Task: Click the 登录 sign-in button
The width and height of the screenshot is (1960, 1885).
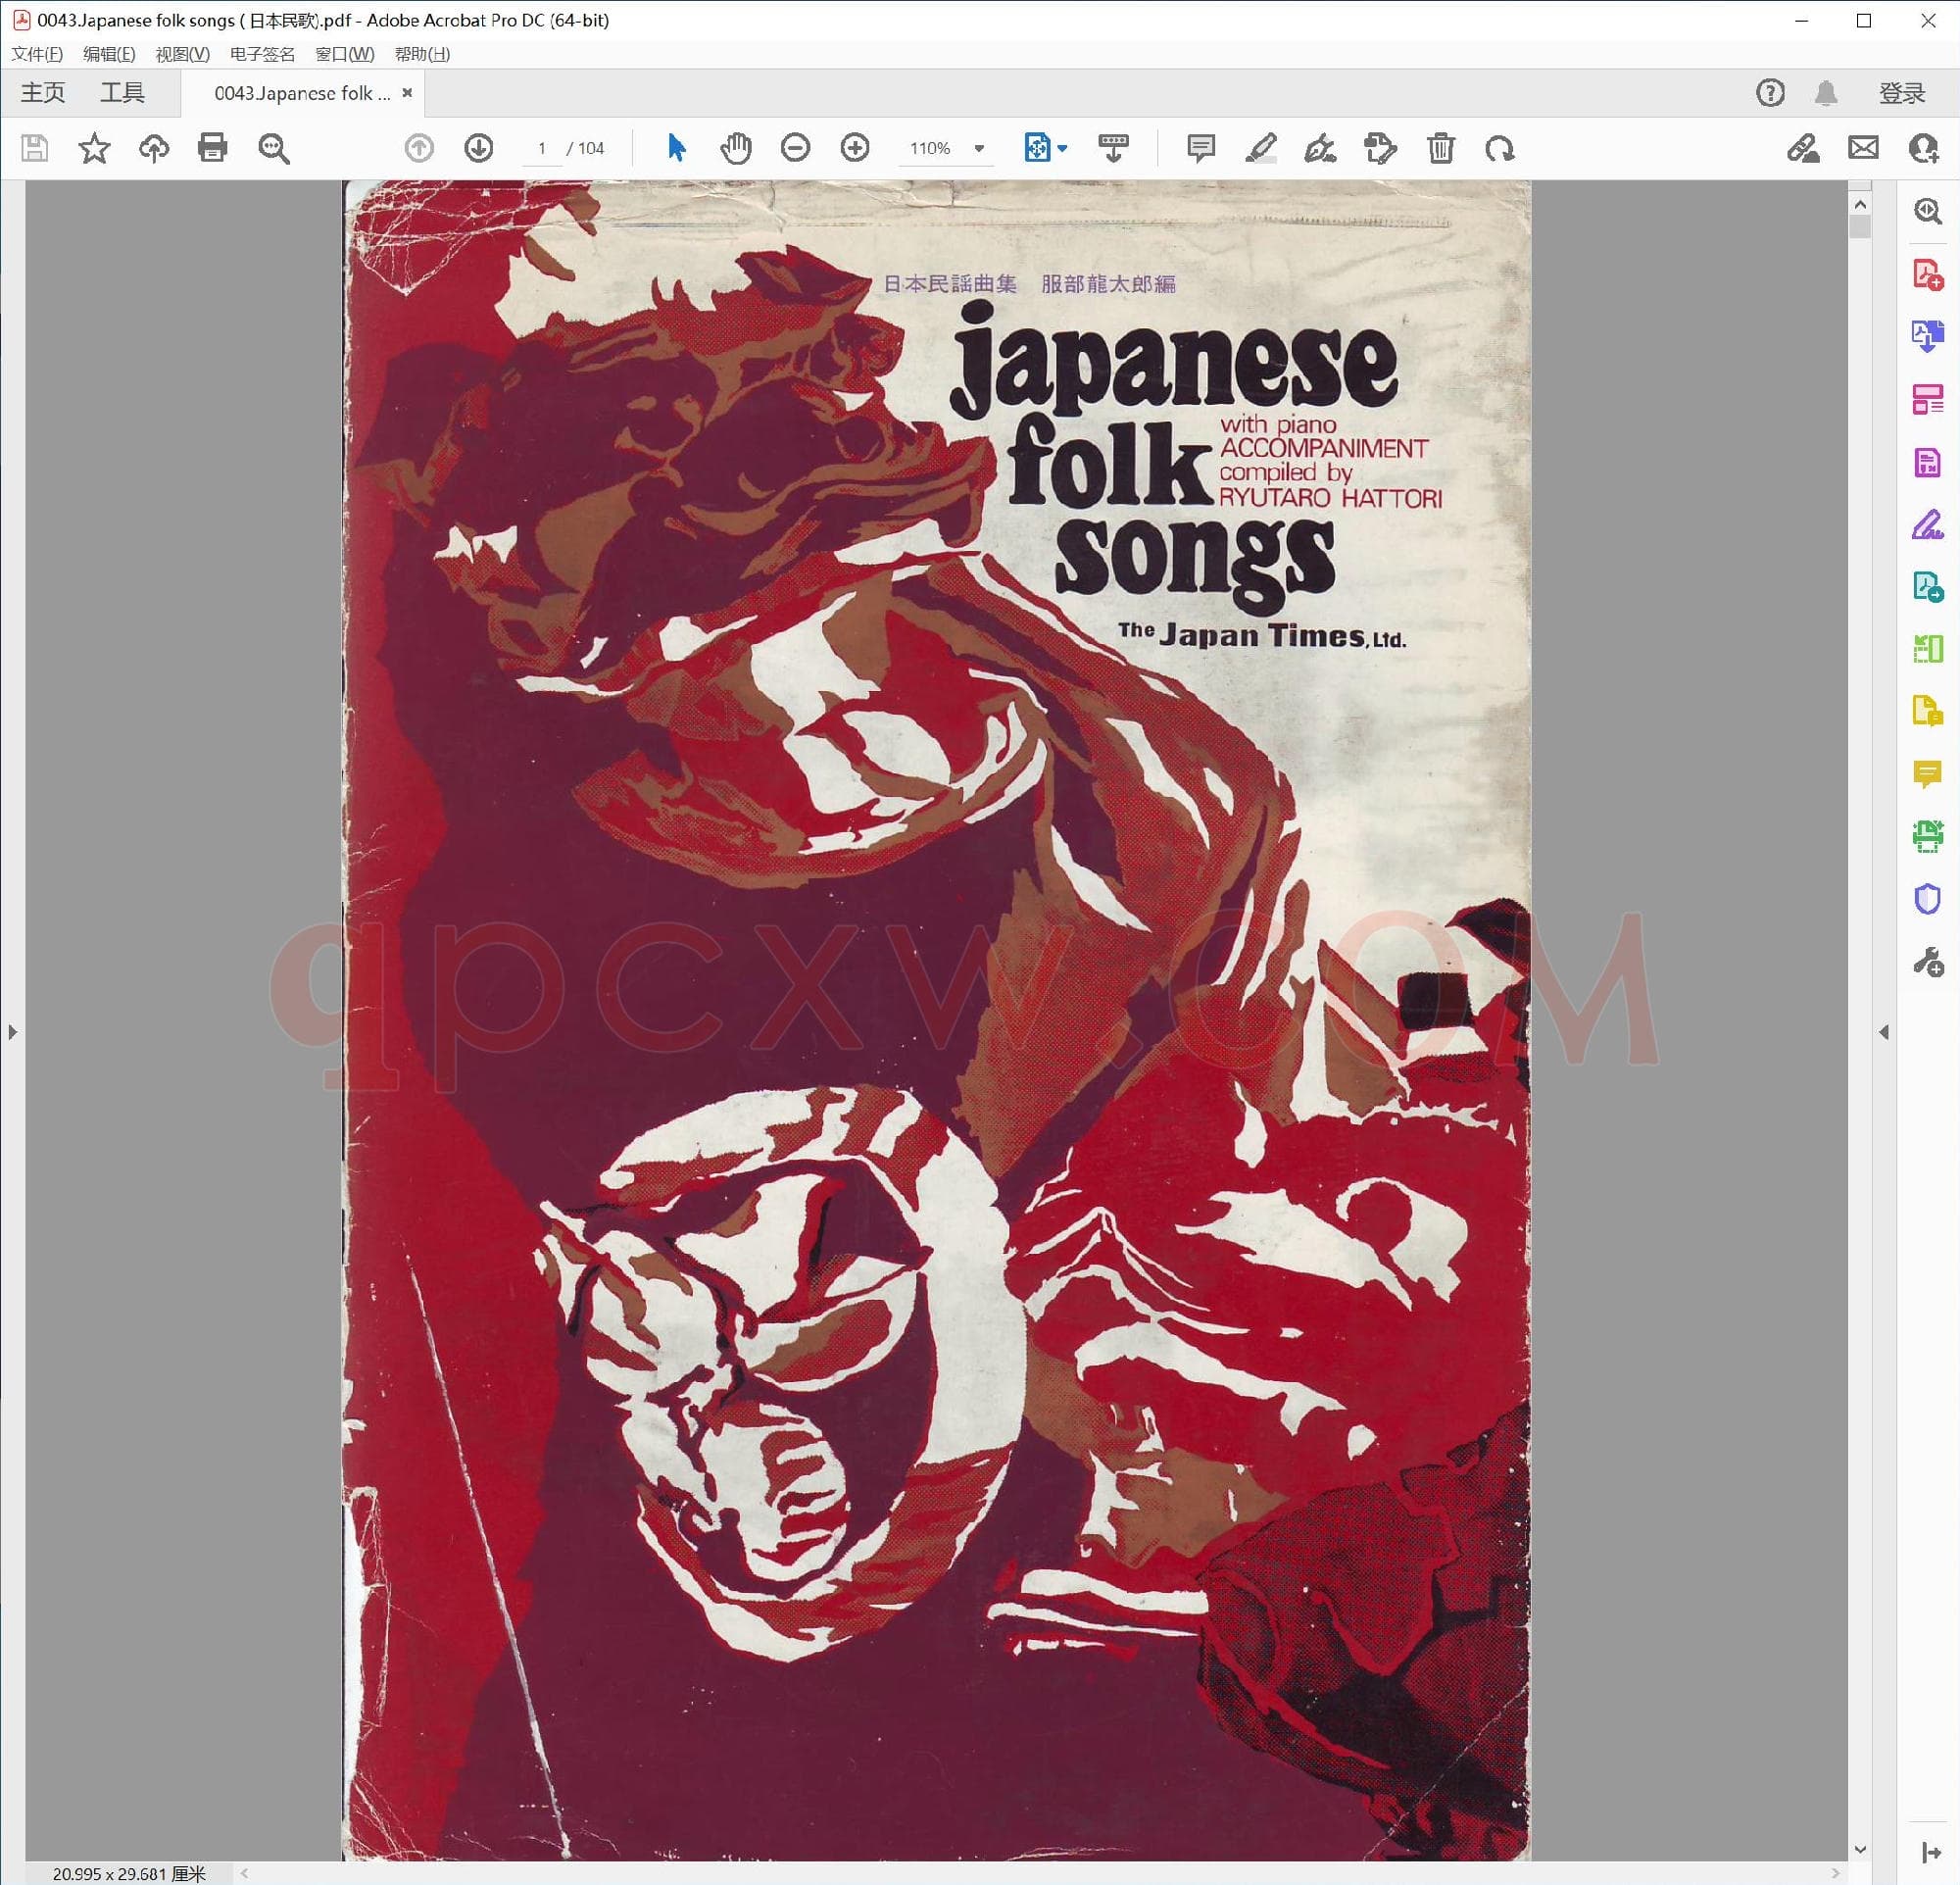Action: click(x=1901, y=93)
